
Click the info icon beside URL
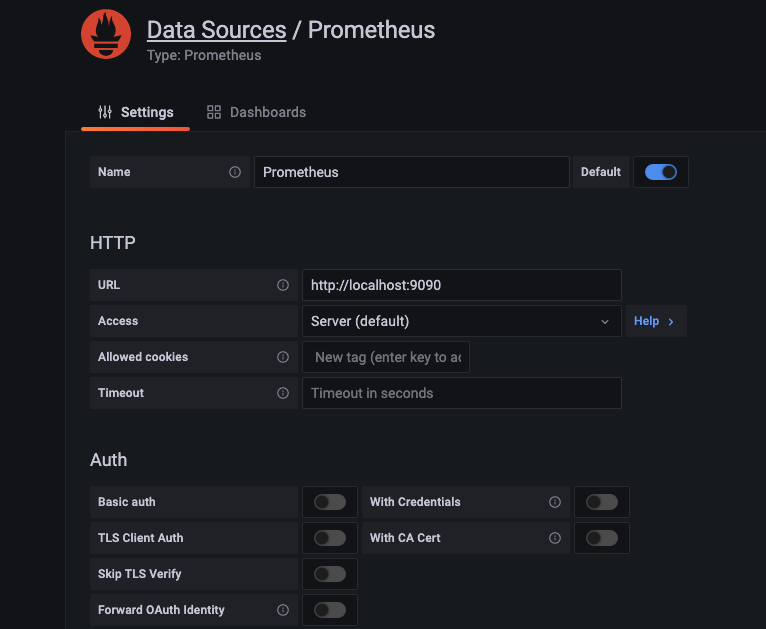click(283, 285)
